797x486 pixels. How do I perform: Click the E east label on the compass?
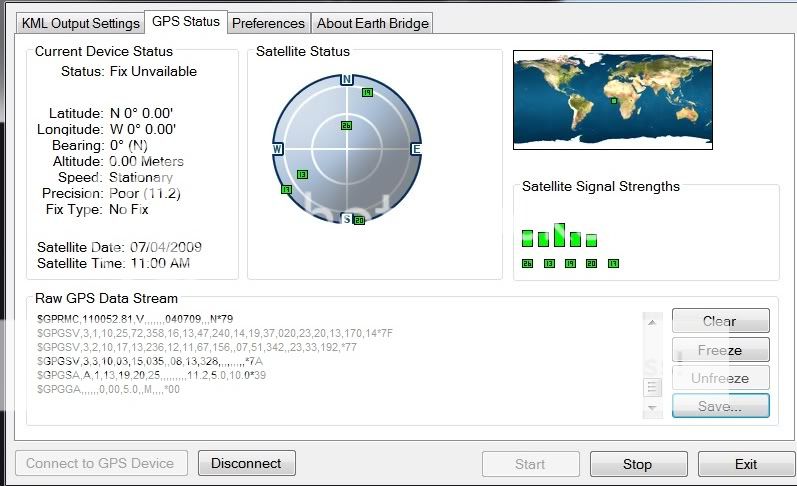point(416,149)
